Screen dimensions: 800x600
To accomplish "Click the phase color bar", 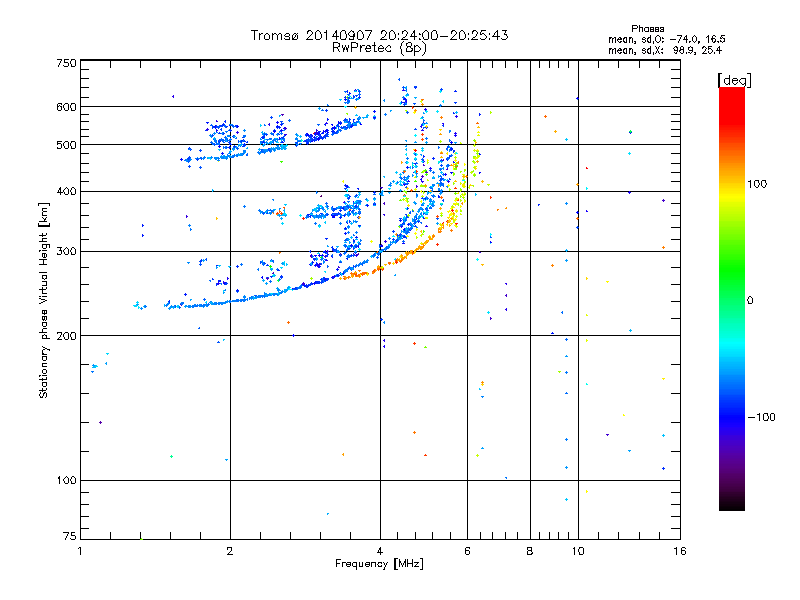I will (x=732, y=299).
